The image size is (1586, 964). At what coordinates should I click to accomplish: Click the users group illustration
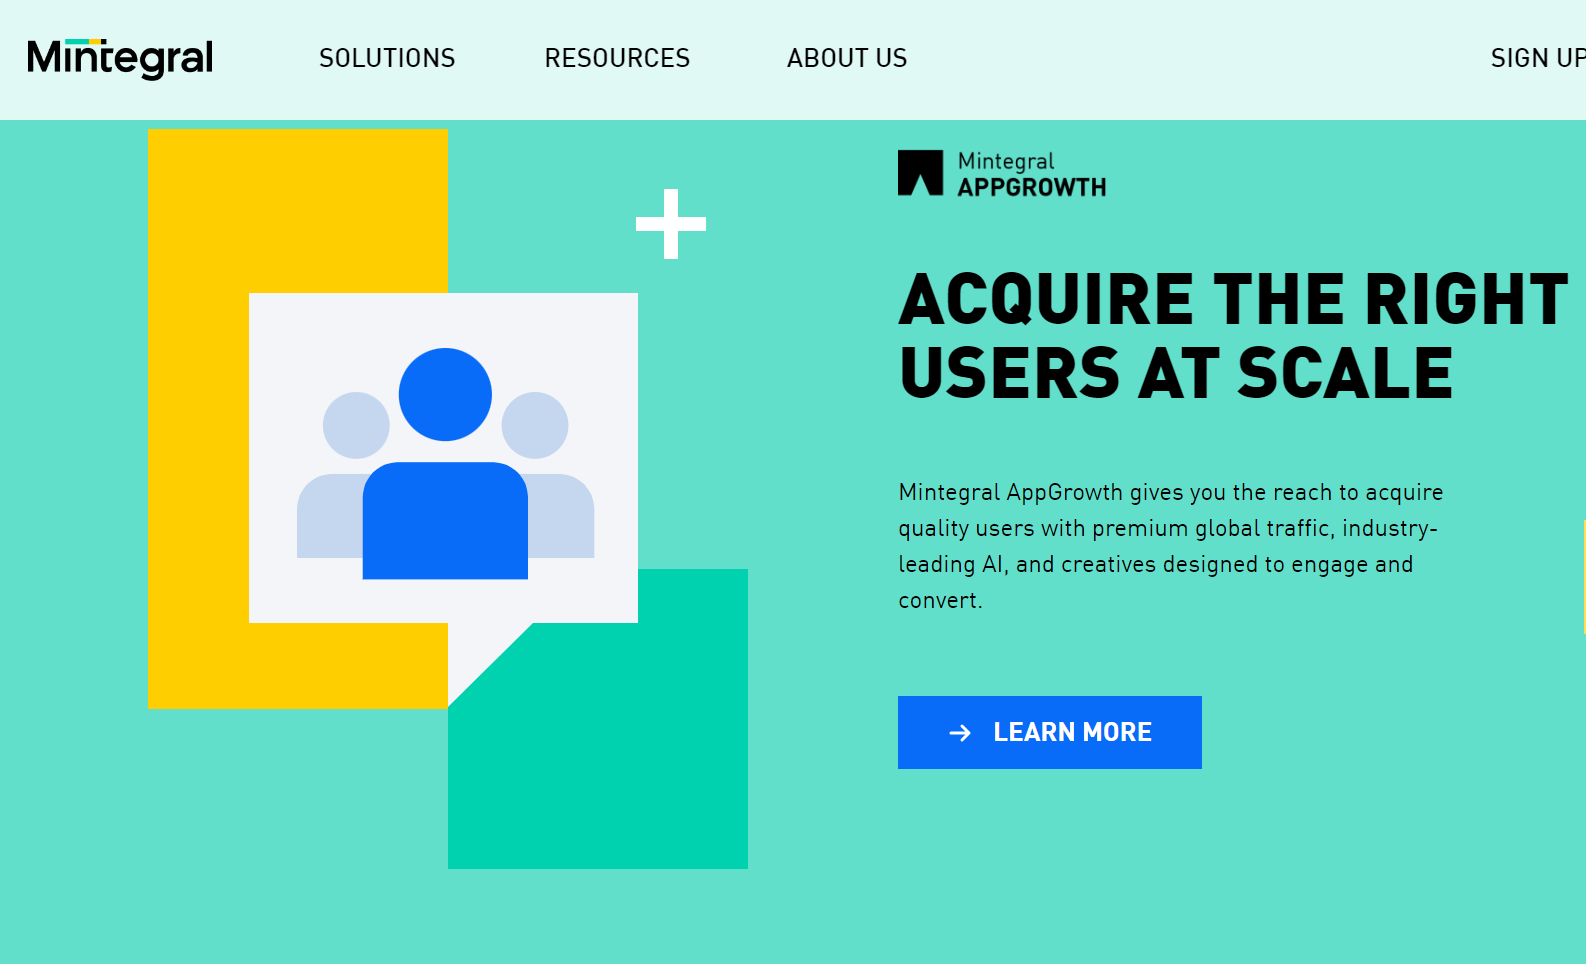[445, 464]
